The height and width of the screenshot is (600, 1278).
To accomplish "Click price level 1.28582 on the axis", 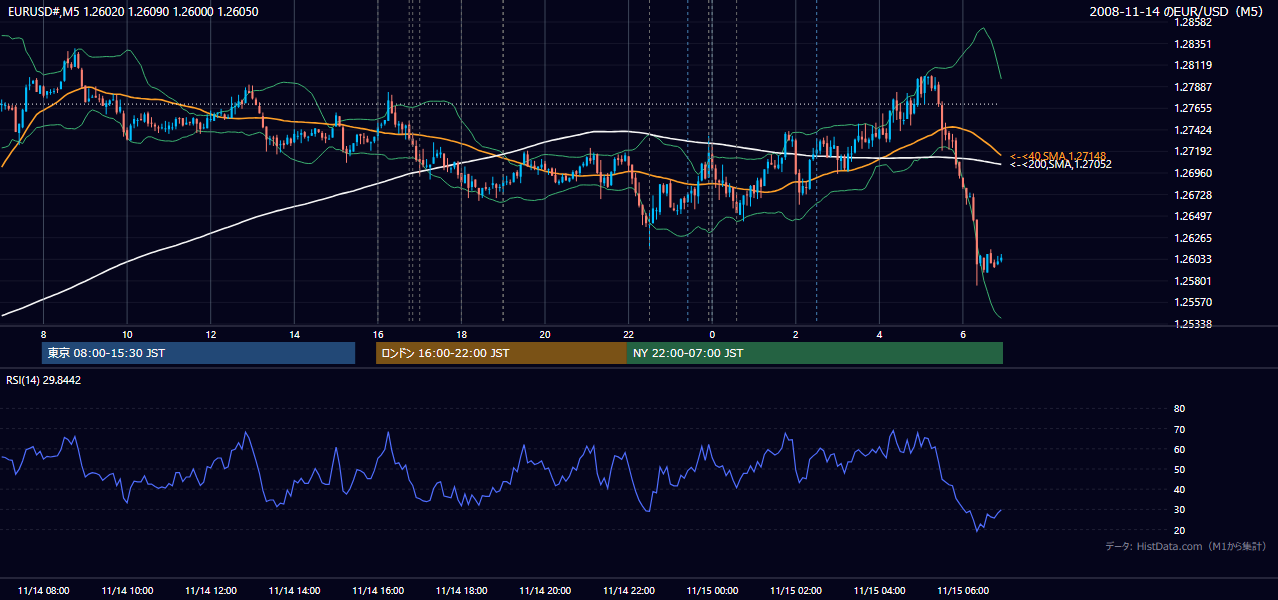I will [1193, 22].
